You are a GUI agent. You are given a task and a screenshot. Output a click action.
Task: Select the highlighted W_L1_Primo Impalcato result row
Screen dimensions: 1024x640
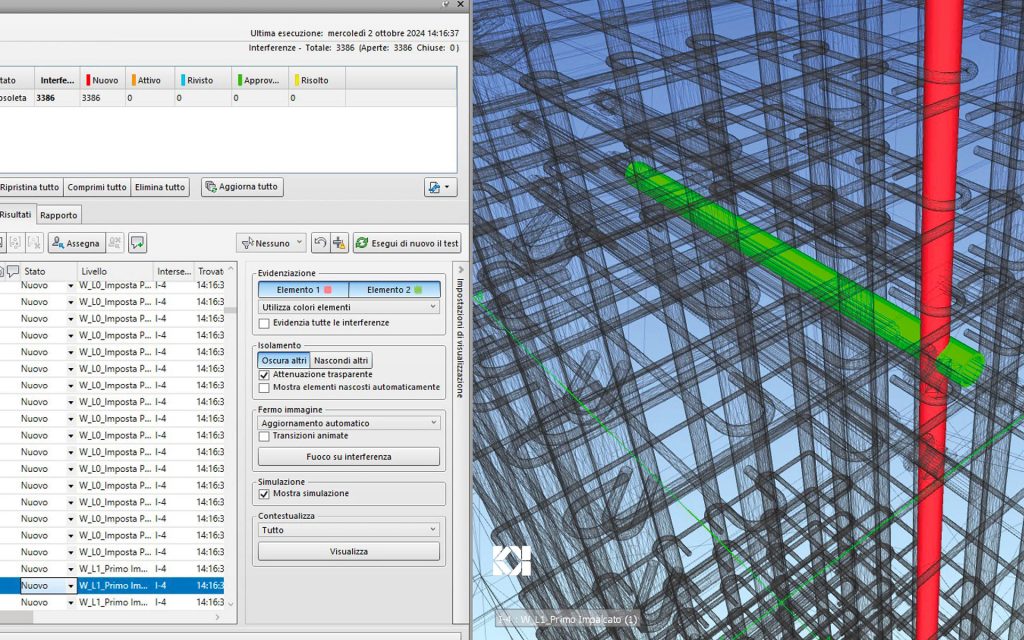click(x=115, y=585)
